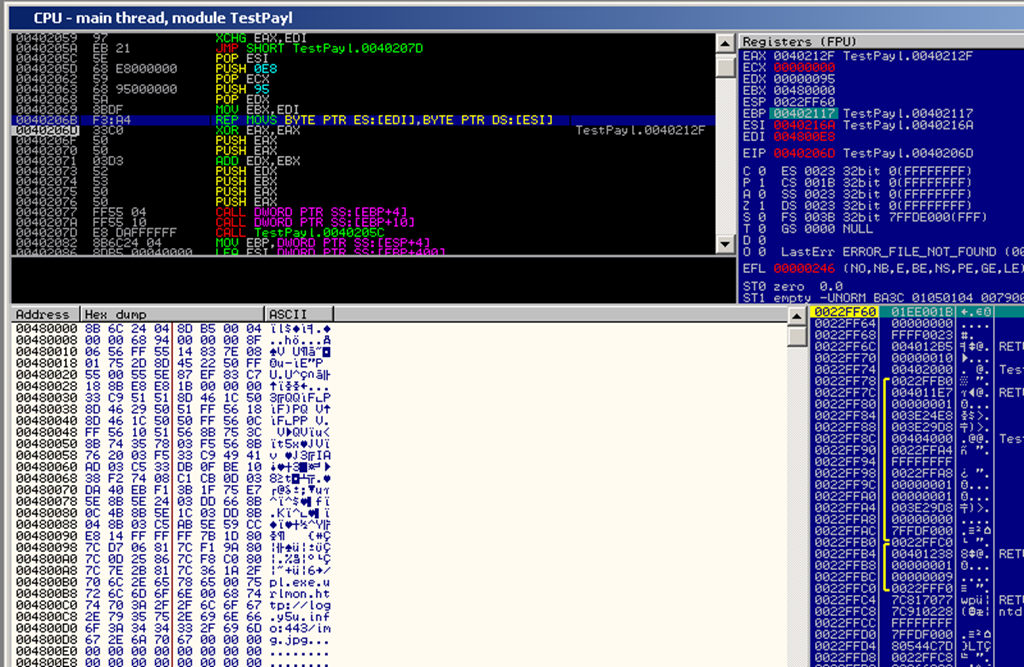
Task: Click the disassembly pane scroll-up arrow
Action: coord(726,41)
